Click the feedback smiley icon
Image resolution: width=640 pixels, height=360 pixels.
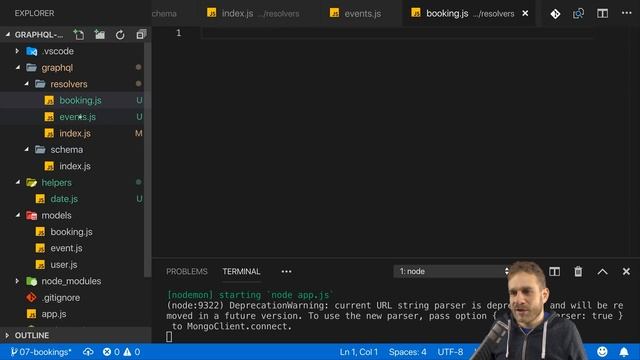pyautogui.click(x=602, y=351)
